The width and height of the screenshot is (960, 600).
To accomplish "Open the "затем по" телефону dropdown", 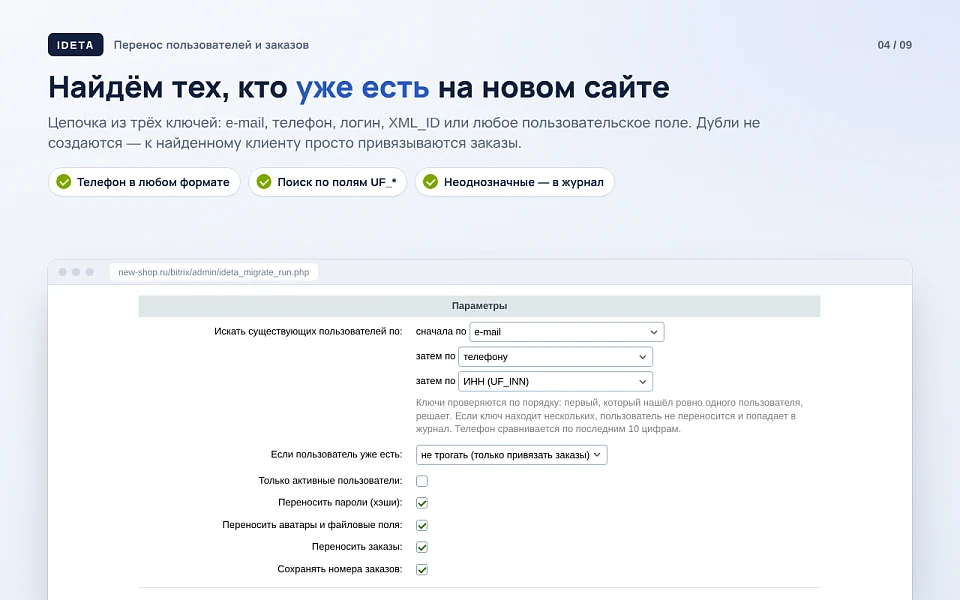I will pyautogui.click(x=555, y=356).
